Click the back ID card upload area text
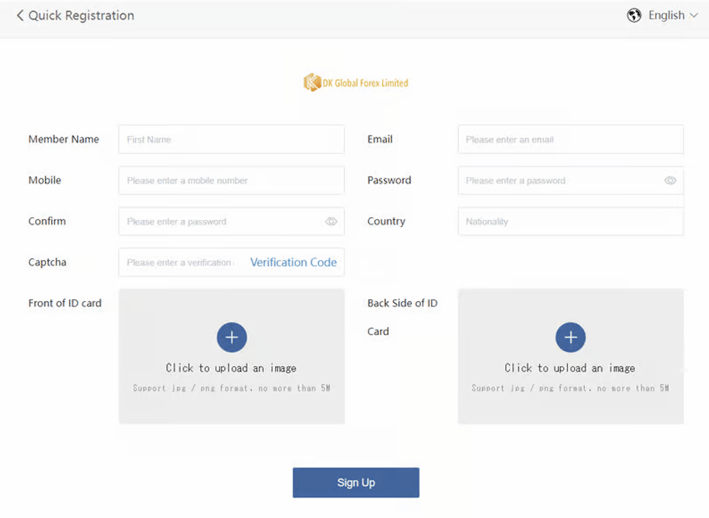 [570, 368]
